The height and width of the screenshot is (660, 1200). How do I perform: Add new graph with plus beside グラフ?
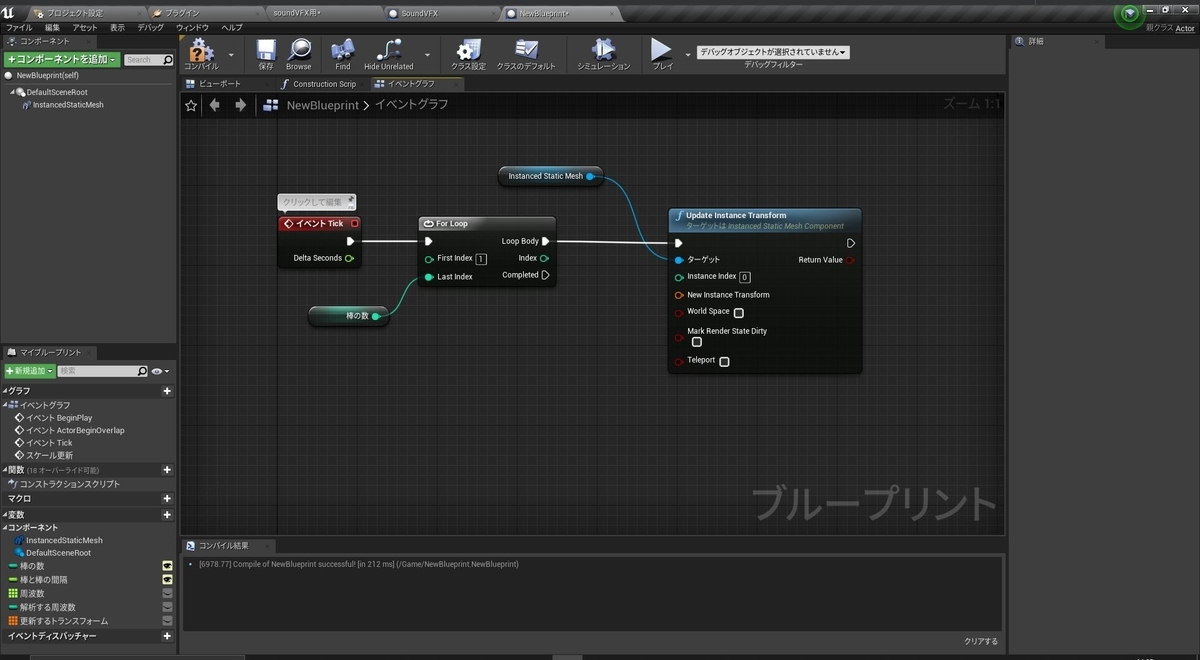[x=167, y=391]
